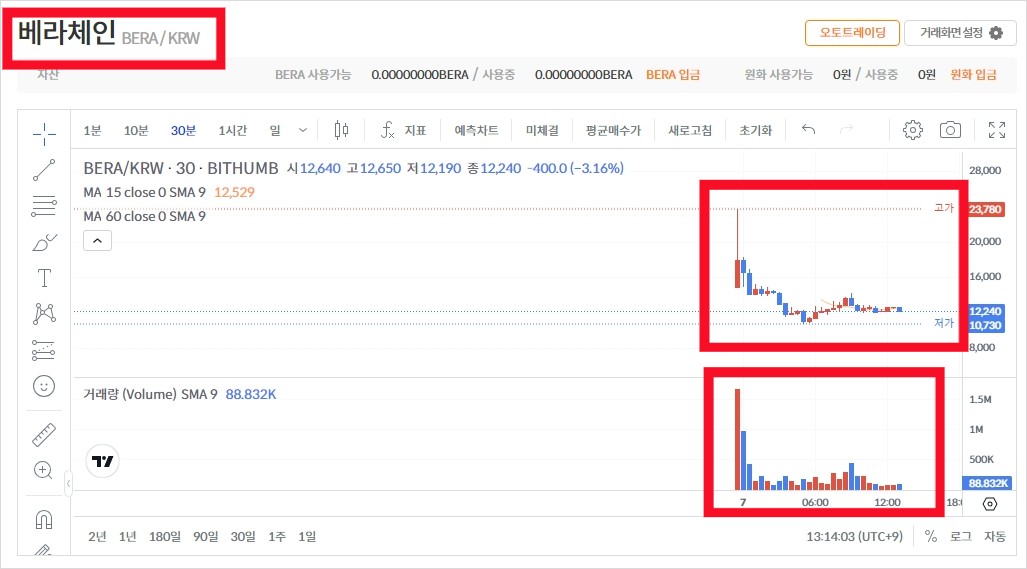Click the 원화 입금 KRW deposit link

click(x=973, y=75)
